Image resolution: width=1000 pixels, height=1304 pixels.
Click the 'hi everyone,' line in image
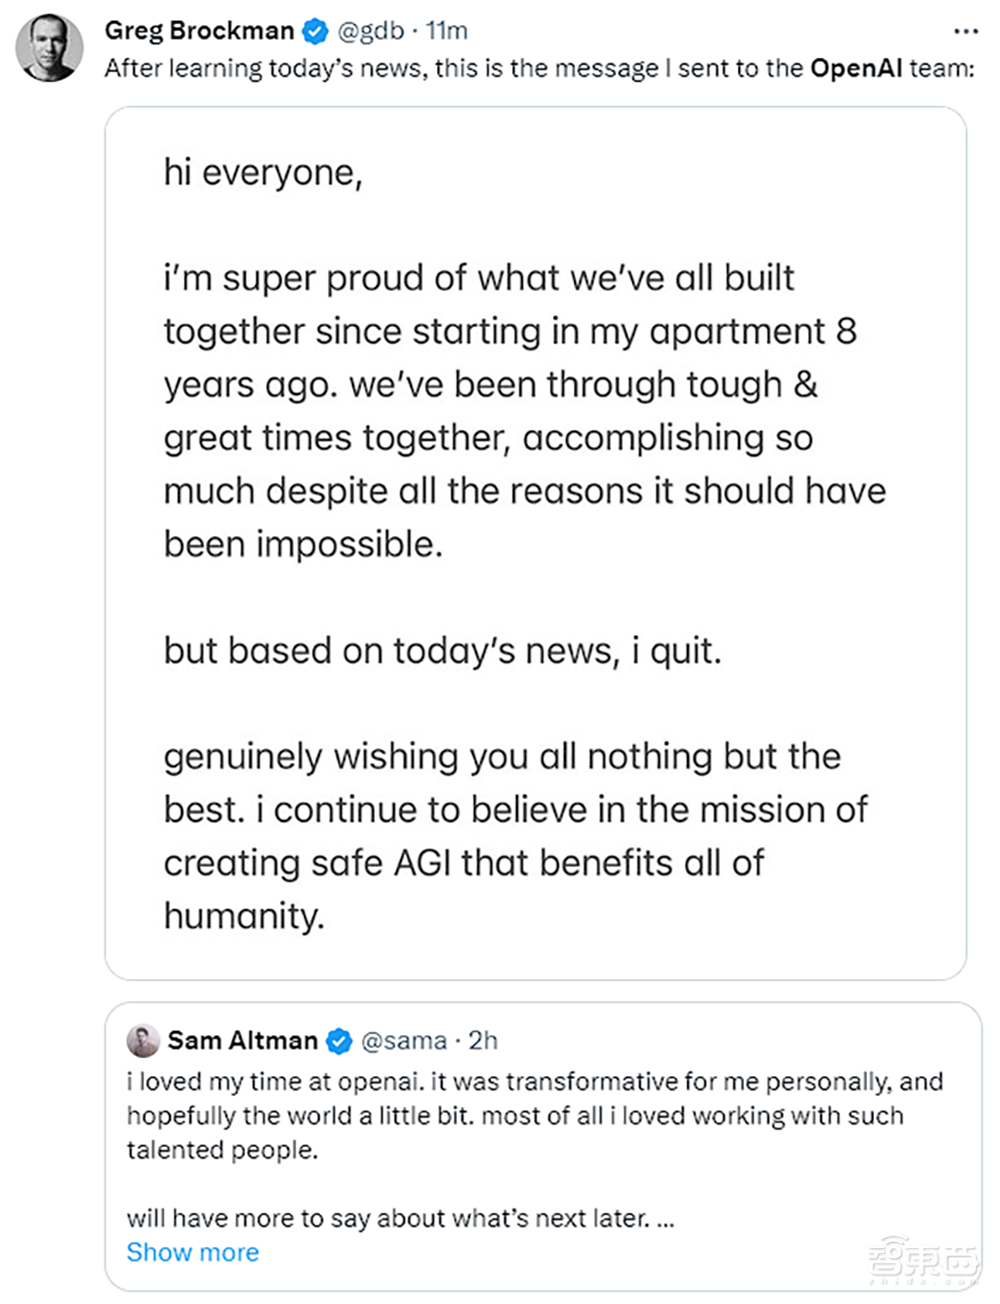coord(263,173)
